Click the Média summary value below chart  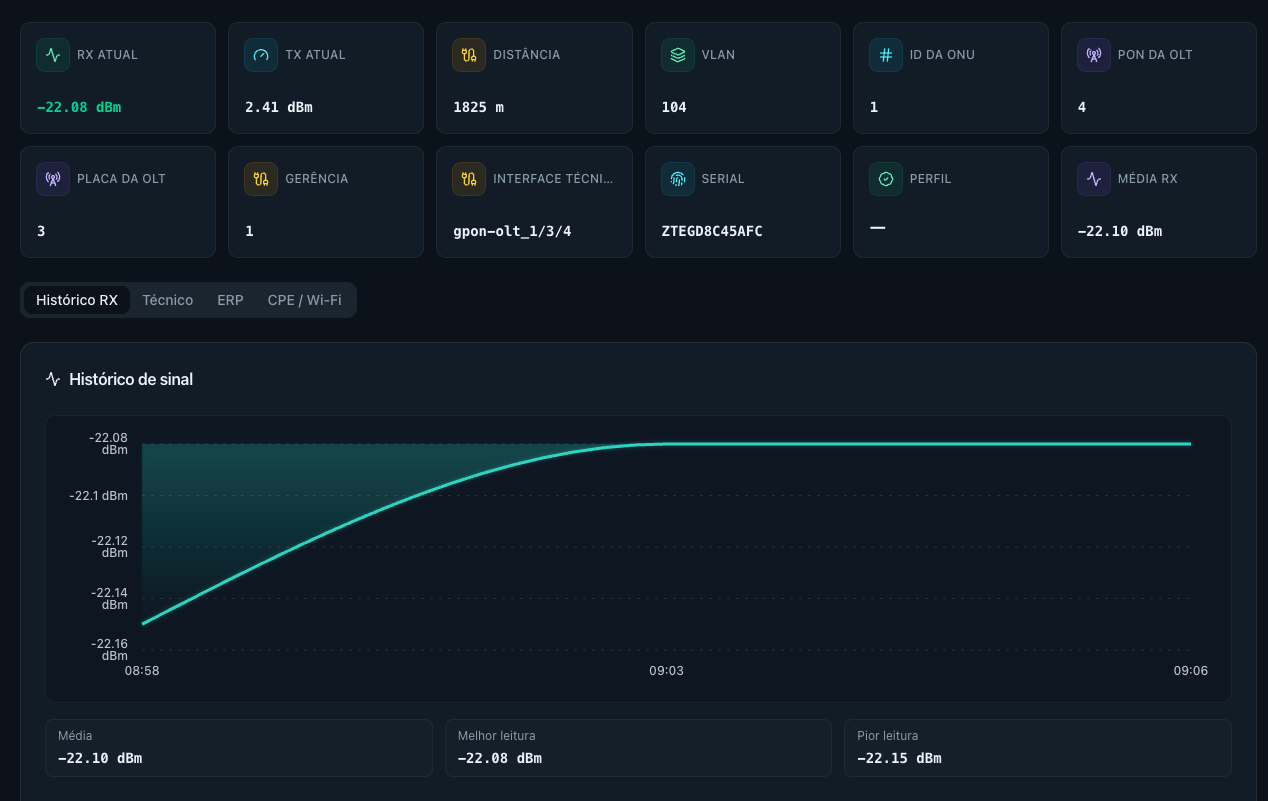coord(100,758)
